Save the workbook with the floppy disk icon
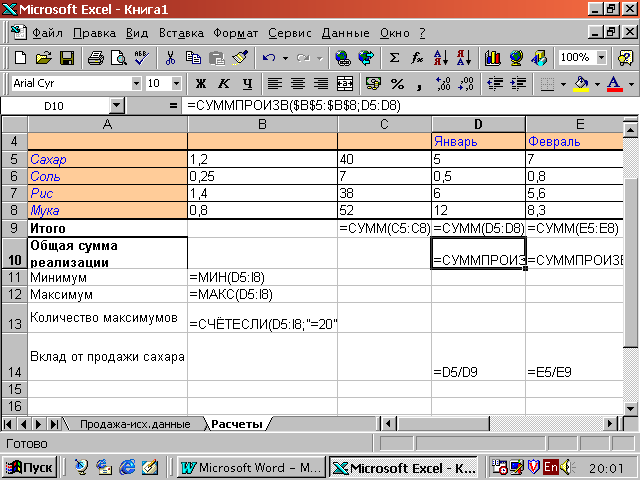The image size is (640, 480). (x=67, y=58)
